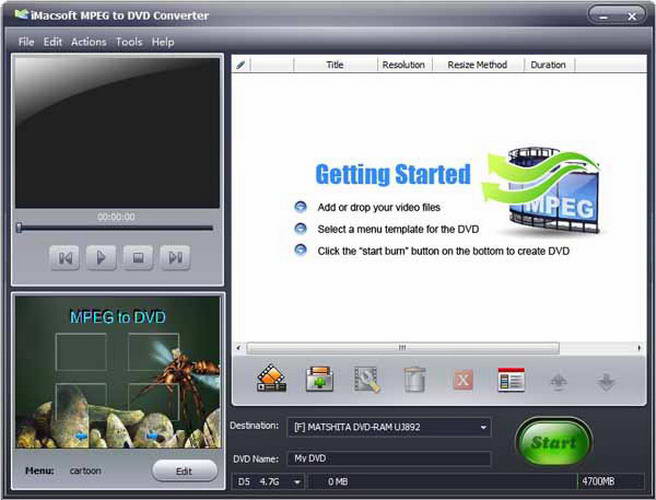Stop the preview playback

click(138, 257)
